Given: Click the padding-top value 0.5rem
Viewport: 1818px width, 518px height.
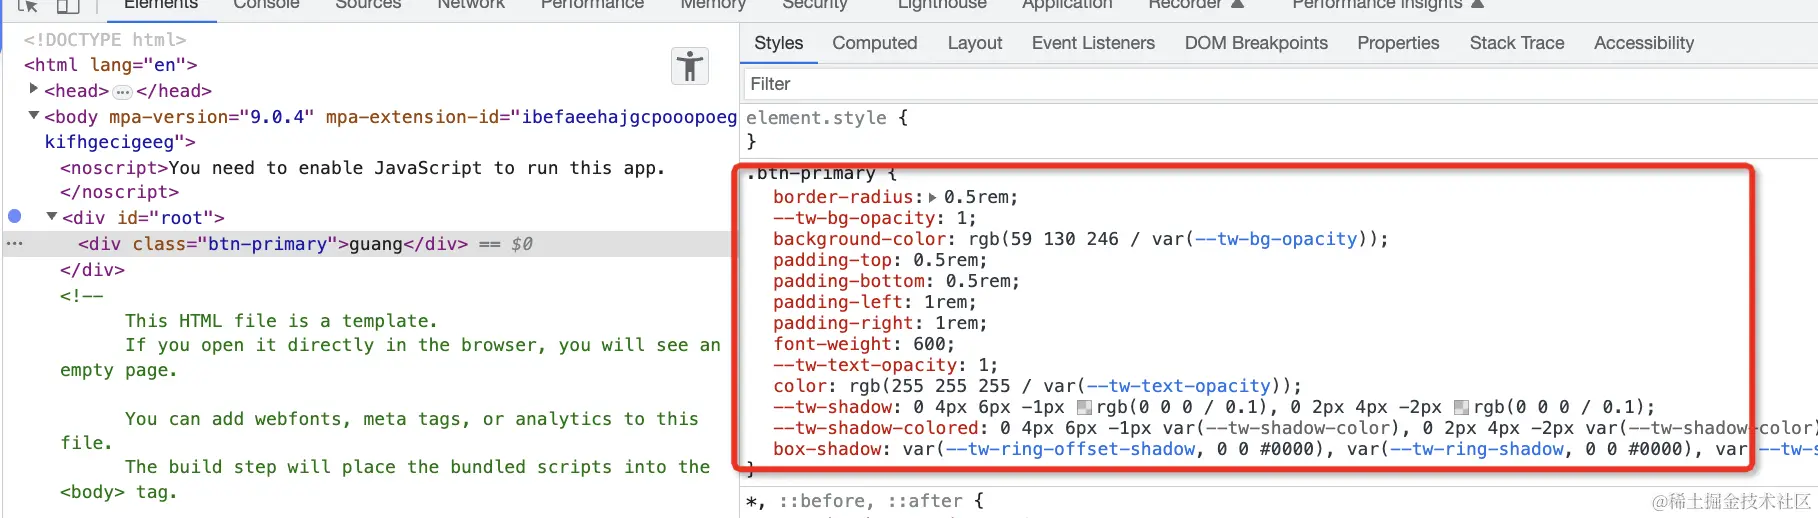Looking at the screenshot, I should click(944, 260).
